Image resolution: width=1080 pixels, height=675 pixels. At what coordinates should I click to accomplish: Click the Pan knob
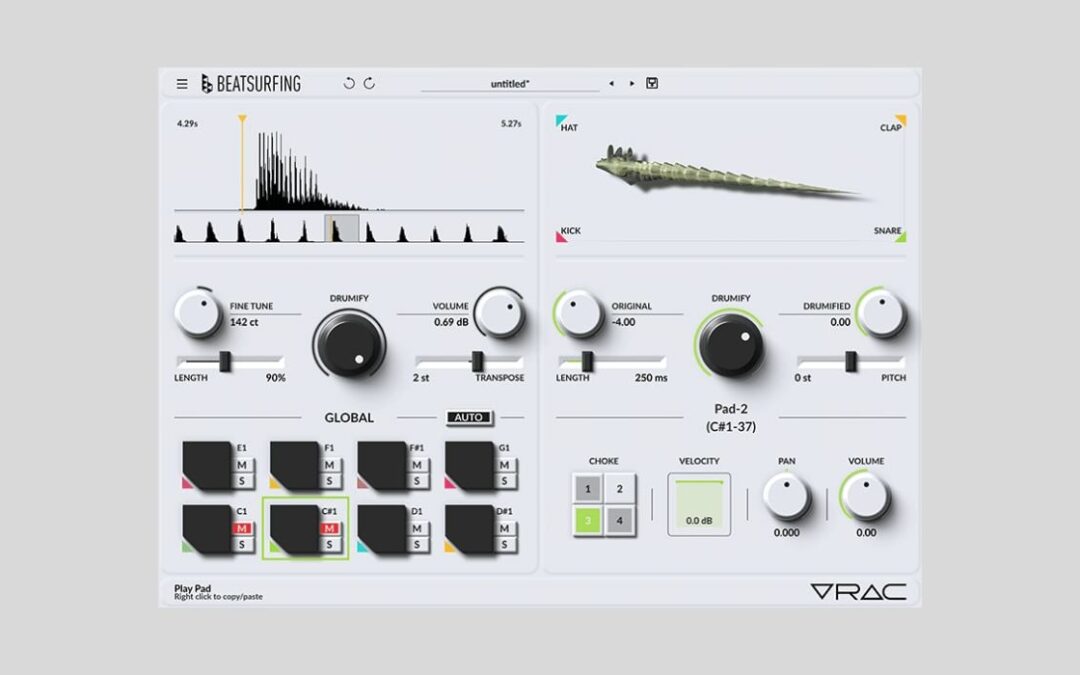[x=786, y=496]
